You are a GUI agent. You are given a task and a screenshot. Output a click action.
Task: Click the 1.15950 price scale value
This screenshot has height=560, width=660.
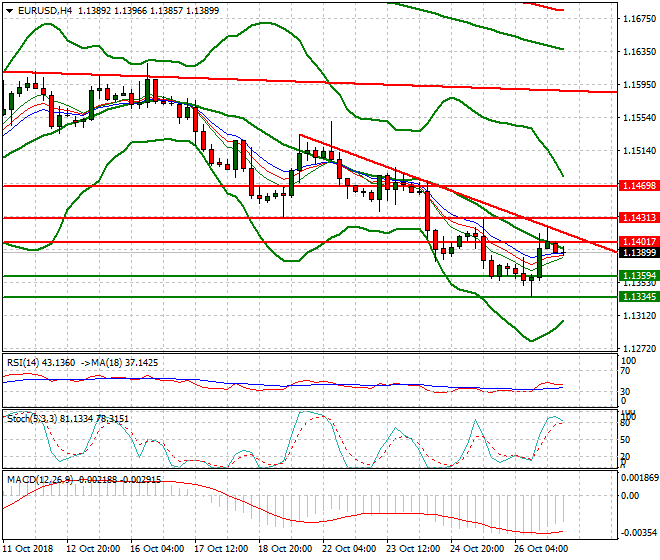point(639,85)
